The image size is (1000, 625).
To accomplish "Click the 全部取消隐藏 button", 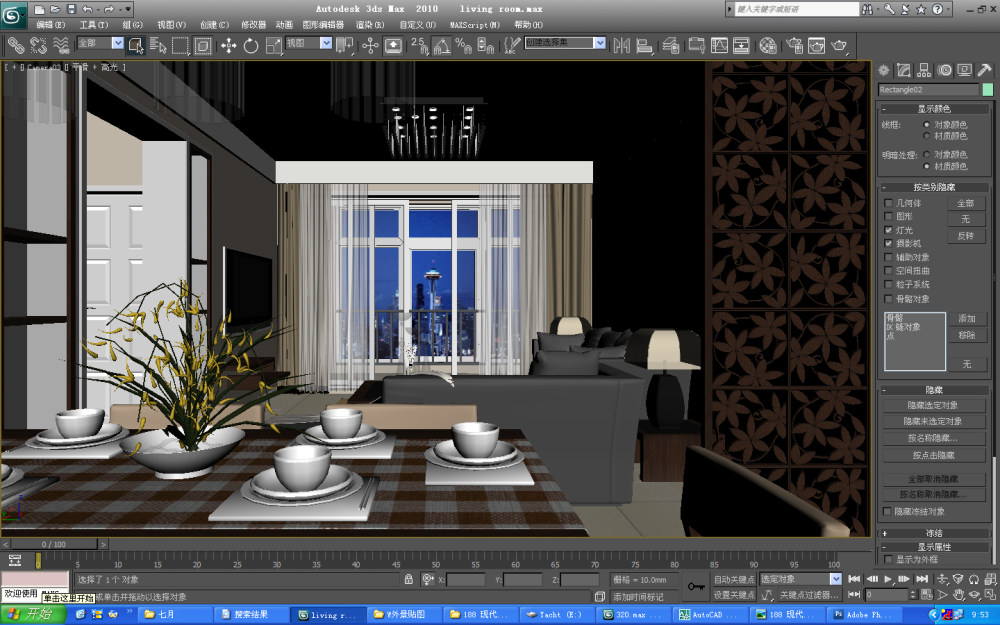I will click(933, 478).
